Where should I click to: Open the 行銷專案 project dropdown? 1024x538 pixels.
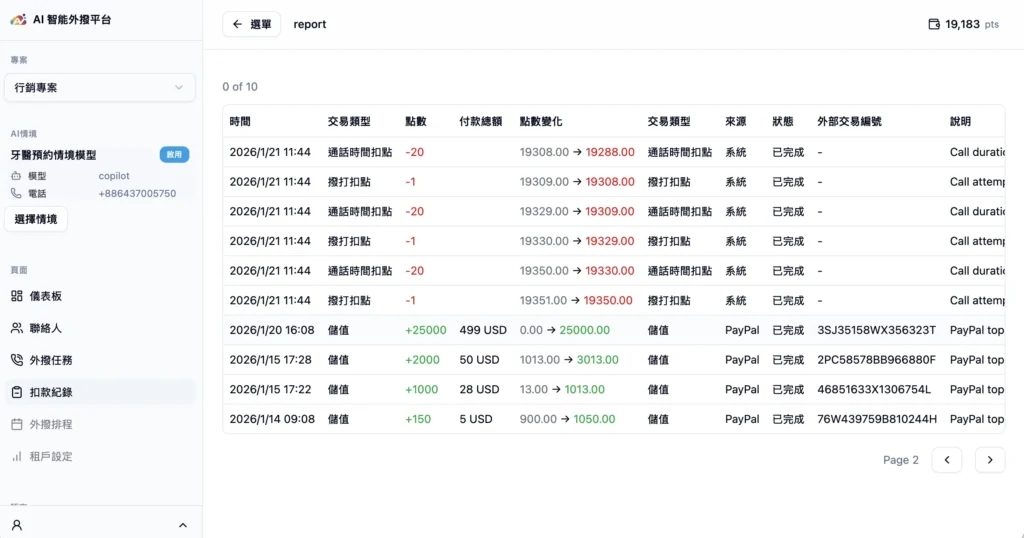(100, 87)
